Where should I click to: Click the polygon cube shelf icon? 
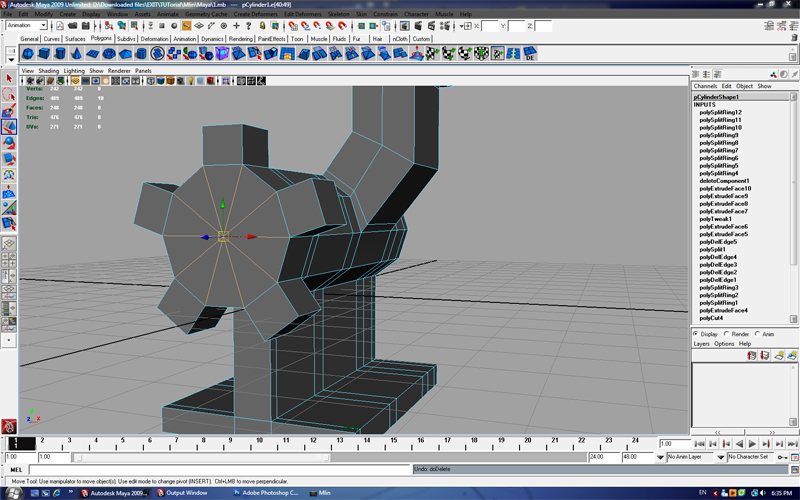45,53
